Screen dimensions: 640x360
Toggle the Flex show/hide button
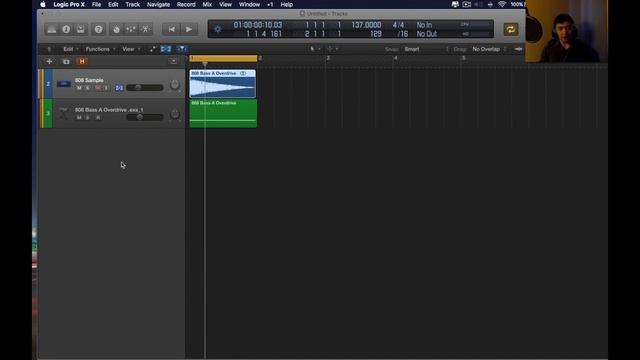click(166, 49)
